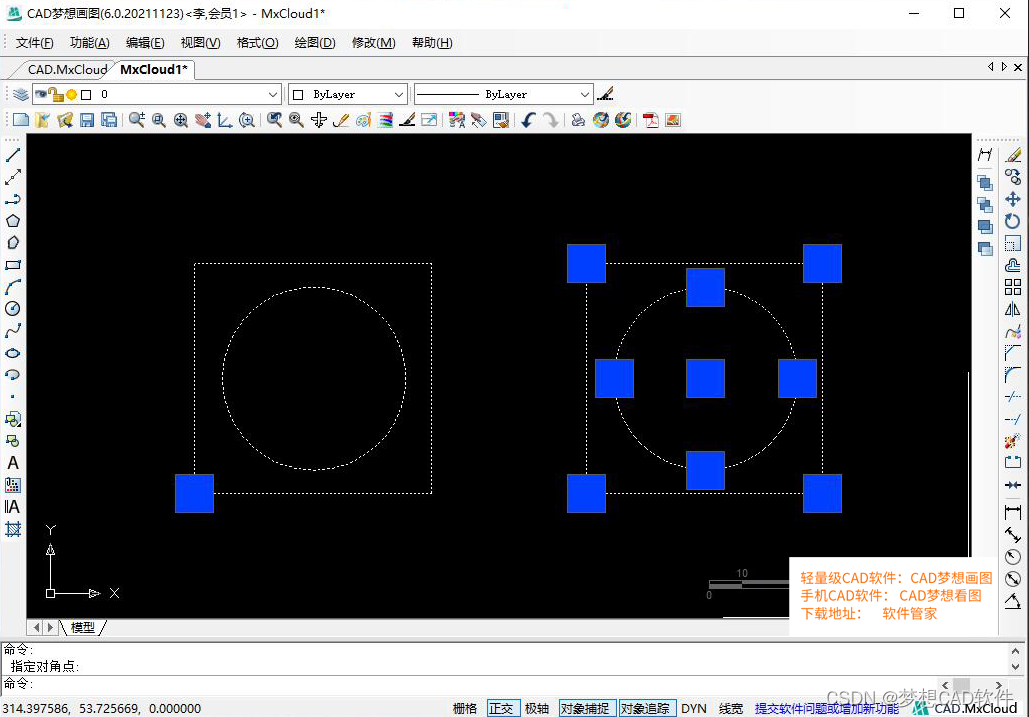Click the Open file icon
Viewport: 1029px width, 717px height.
43,120
